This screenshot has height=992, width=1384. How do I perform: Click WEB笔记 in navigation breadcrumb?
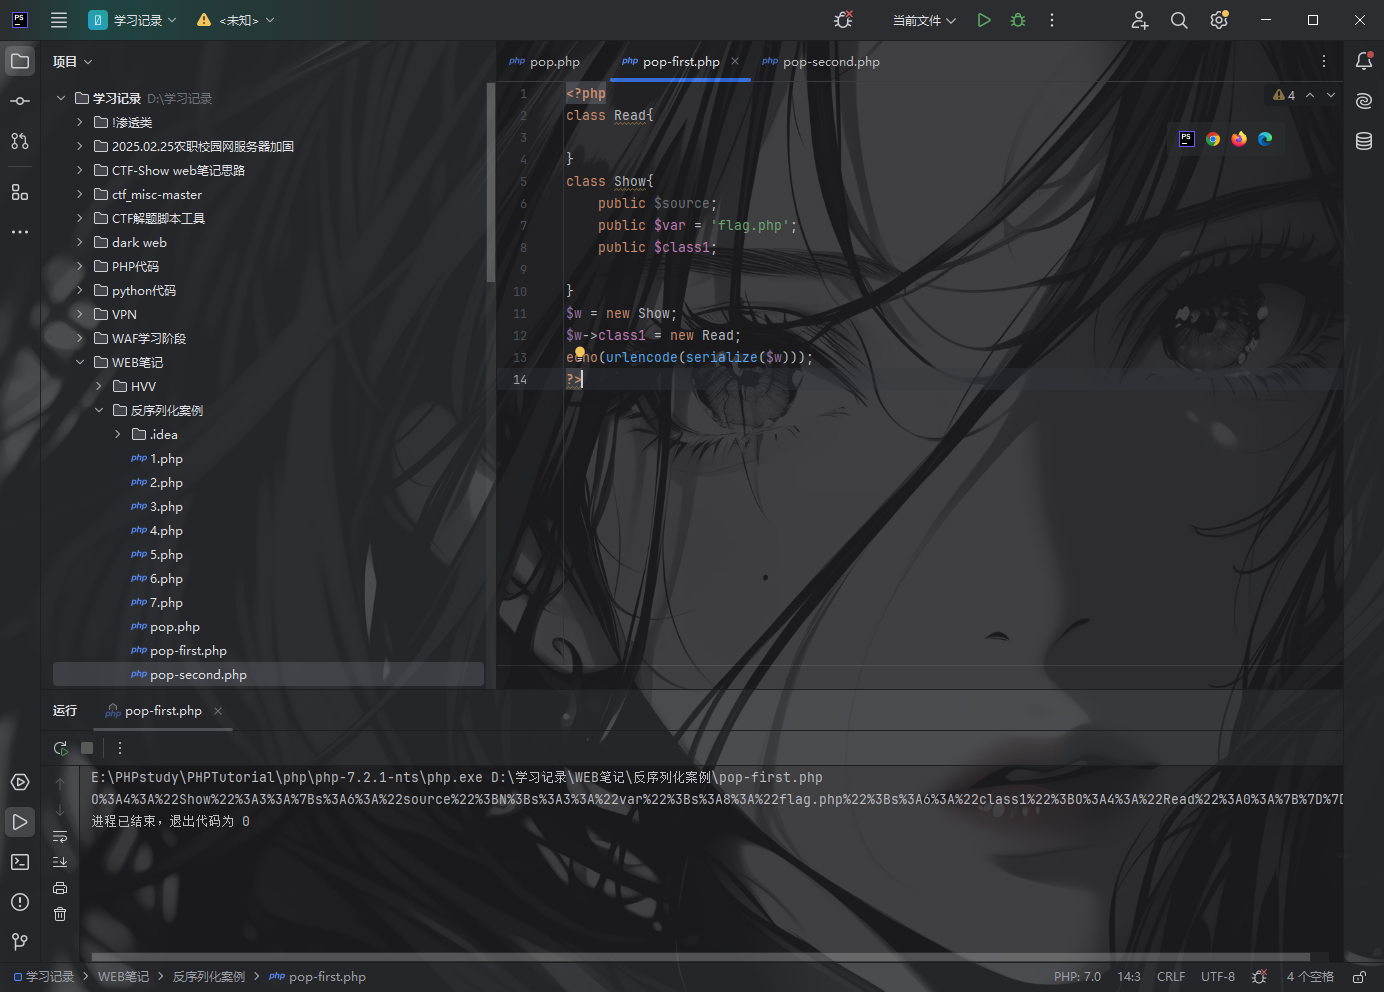tap(123, 977)
